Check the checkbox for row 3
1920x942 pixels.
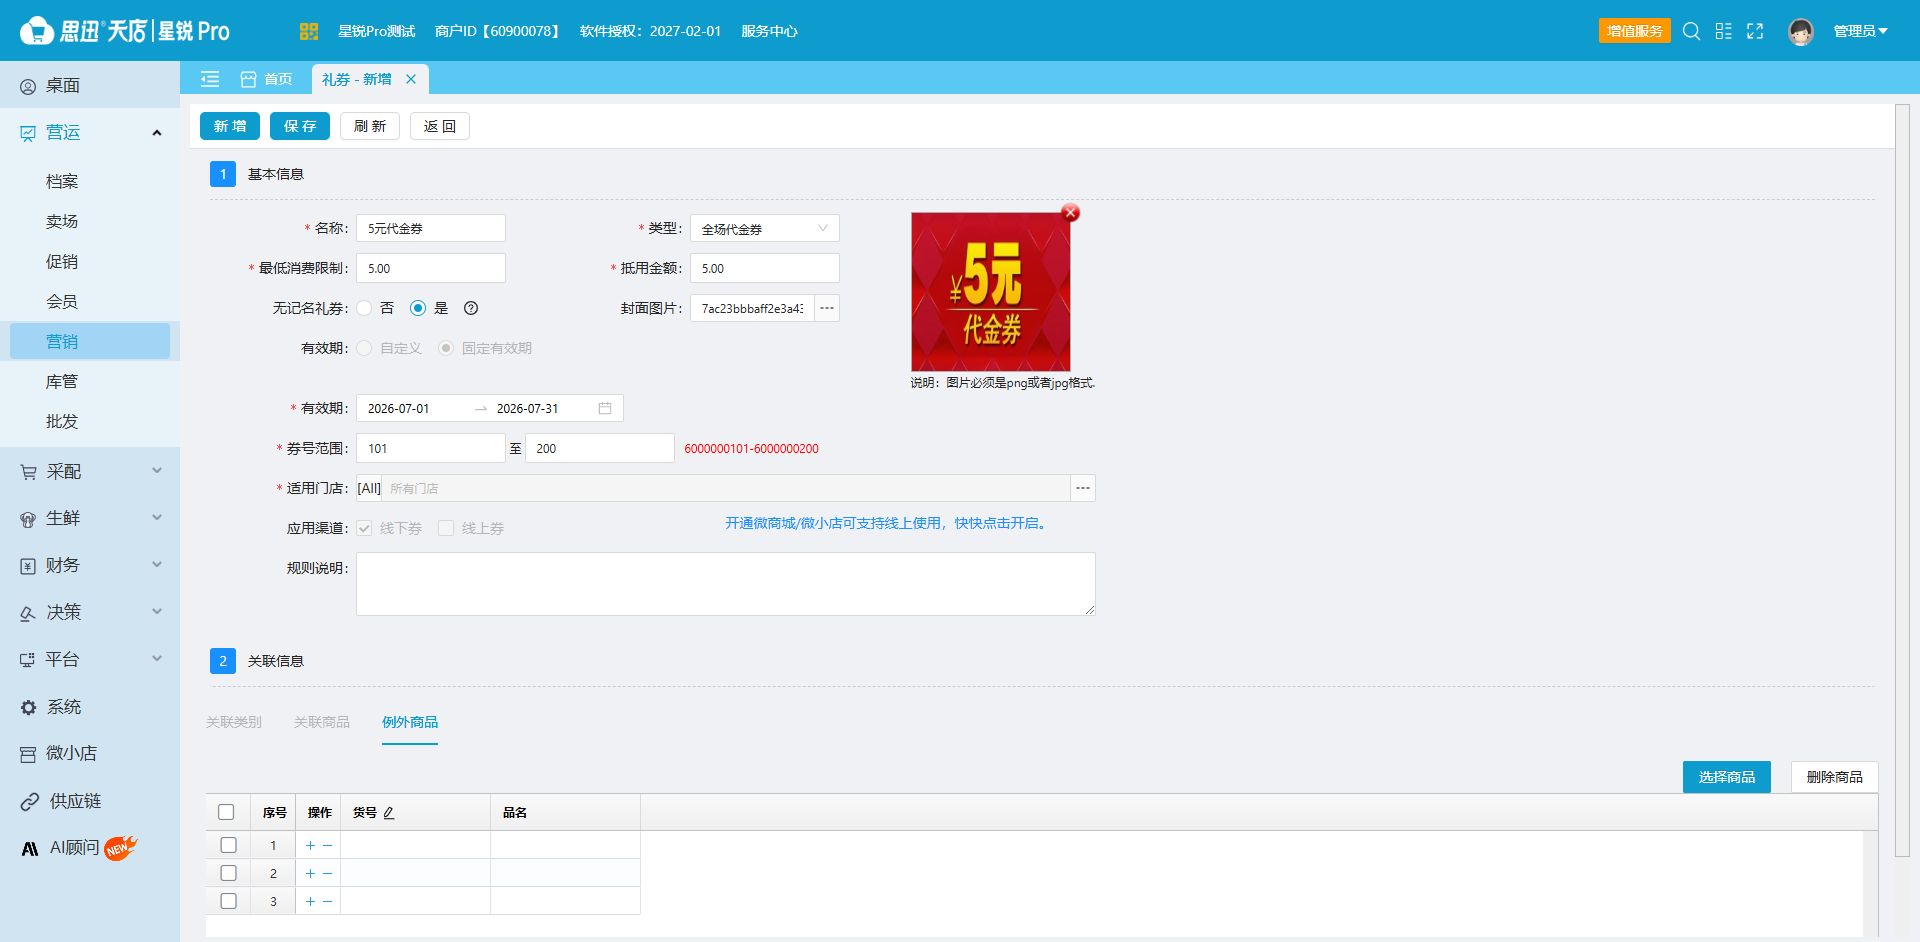(228, 901)
